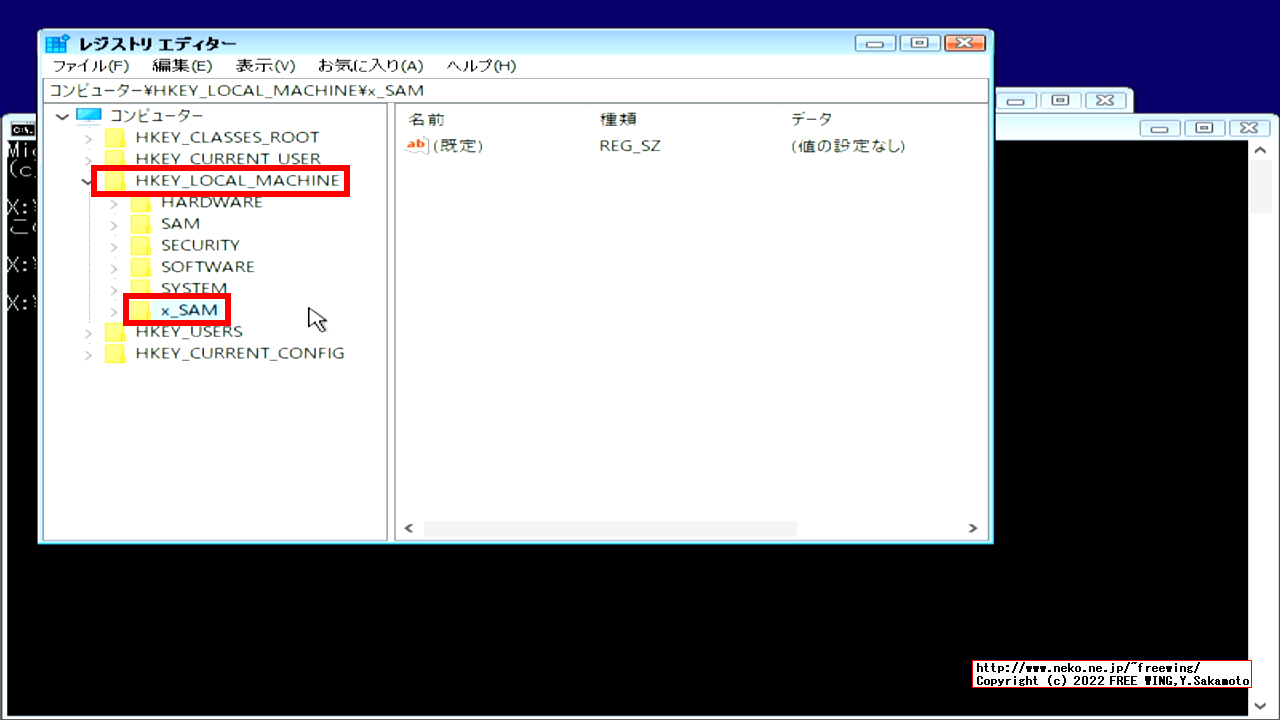Select the SYSTEM folder icon
The width and height of the screenshot is (1280, 720).
click(139, 288)
